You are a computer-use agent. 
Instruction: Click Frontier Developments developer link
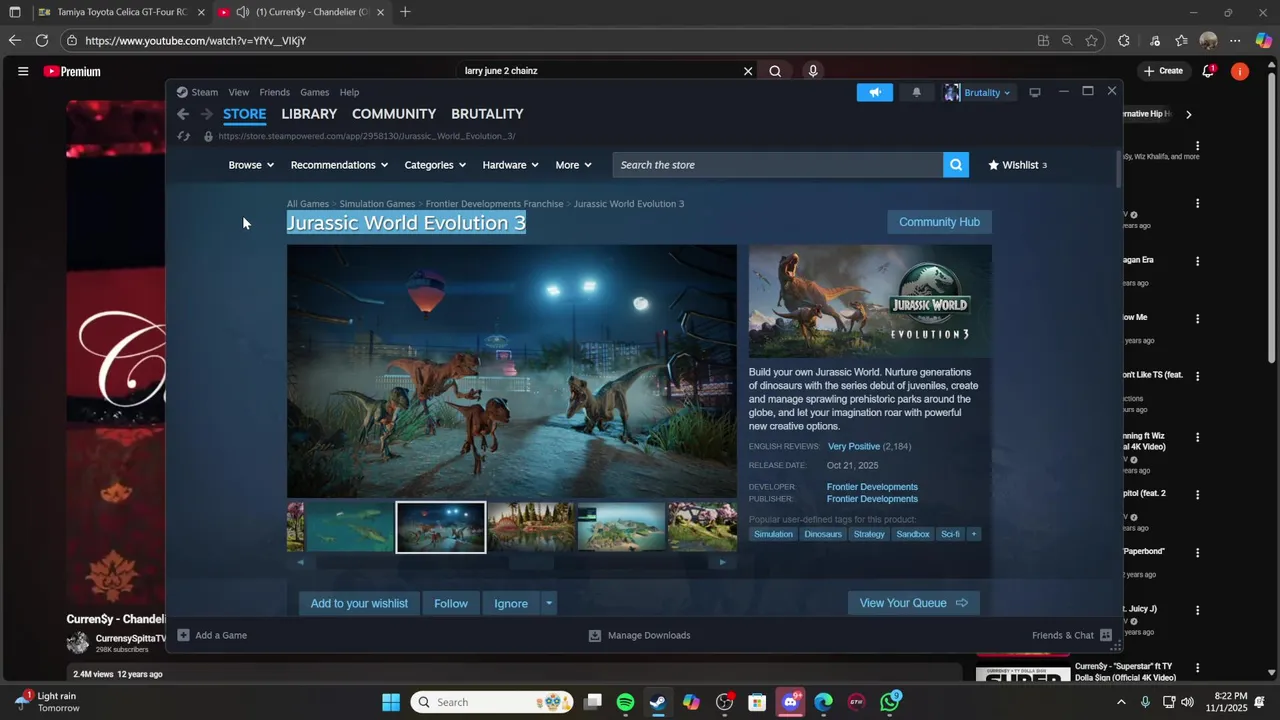872,487
